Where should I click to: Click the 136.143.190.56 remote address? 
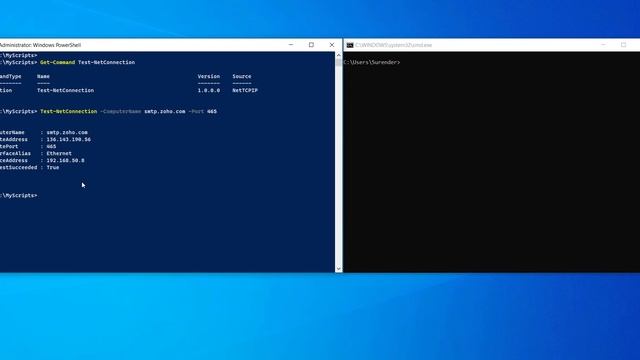pyautogui.click(x=69, y=140)
